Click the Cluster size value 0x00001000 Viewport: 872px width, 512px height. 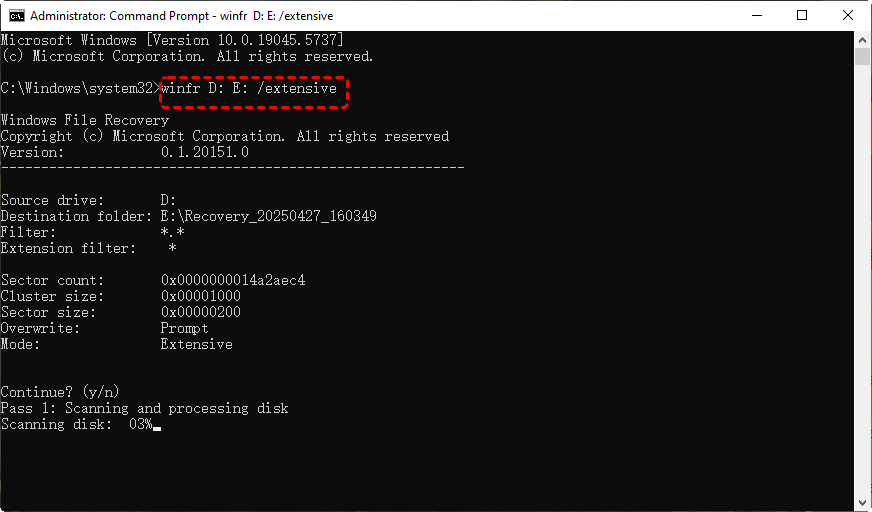point(200,296)
